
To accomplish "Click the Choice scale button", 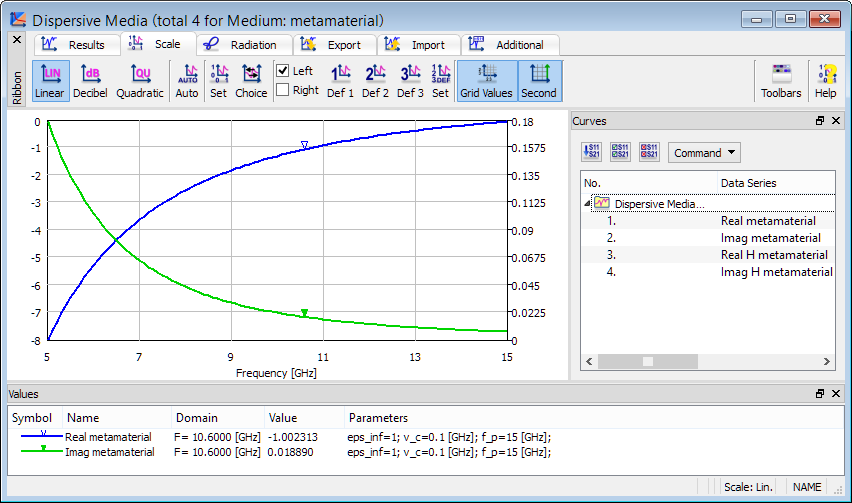I will click(x=251, y=81).
